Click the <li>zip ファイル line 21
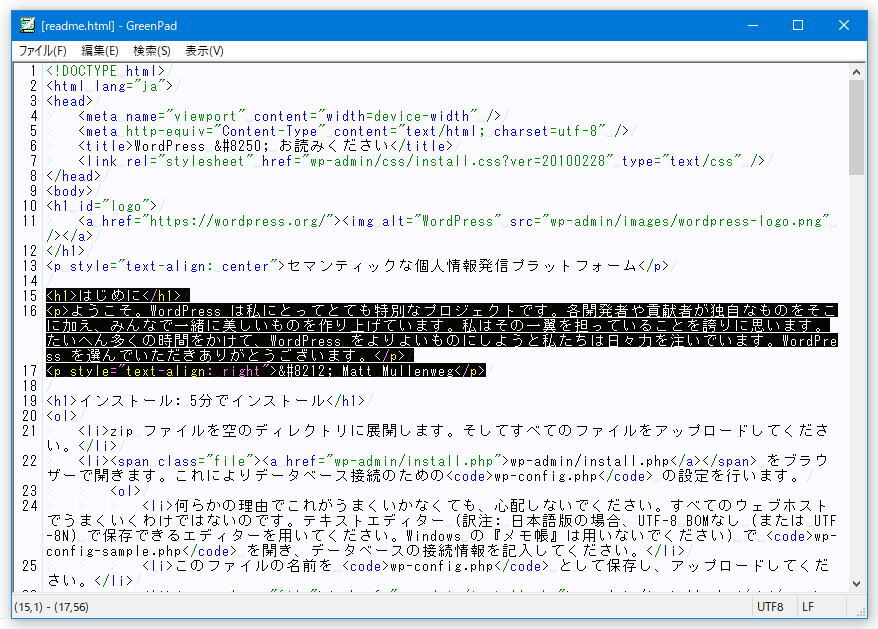Image resolution: width=878 pixels, height=629 pixels. point(437,438)
